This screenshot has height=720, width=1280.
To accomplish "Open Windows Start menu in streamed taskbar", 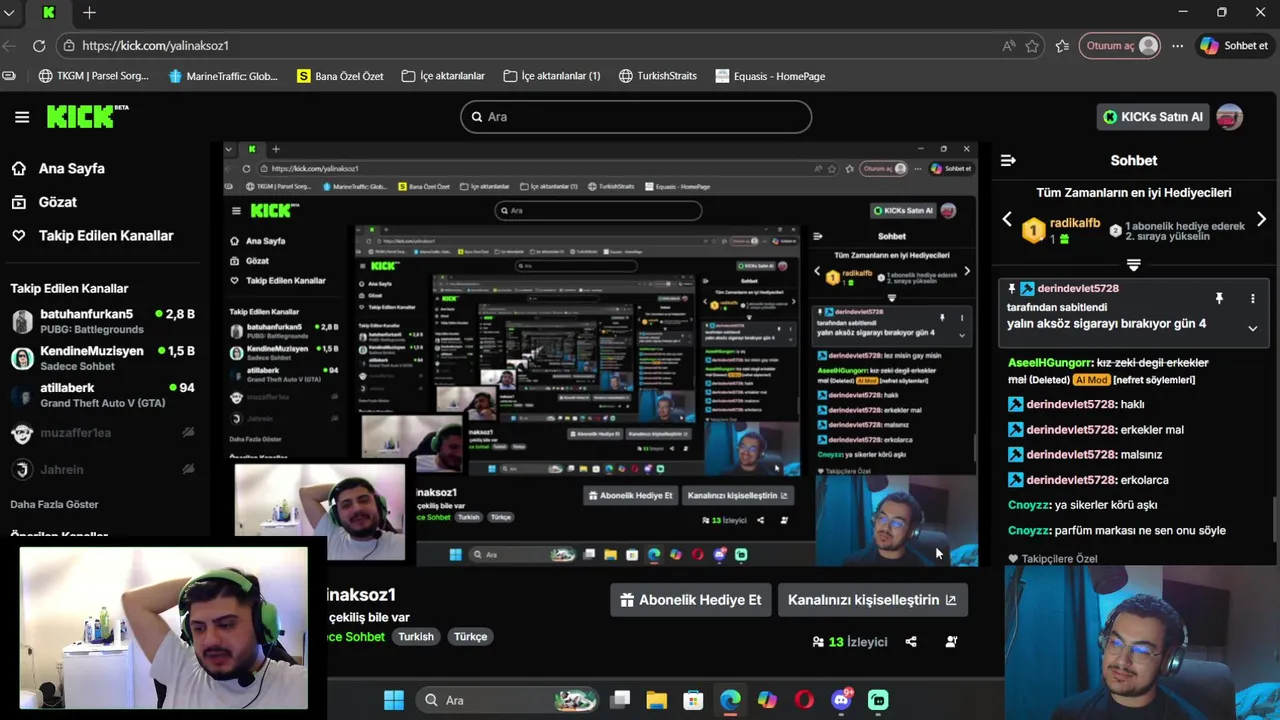I will [x=394, y=700].
